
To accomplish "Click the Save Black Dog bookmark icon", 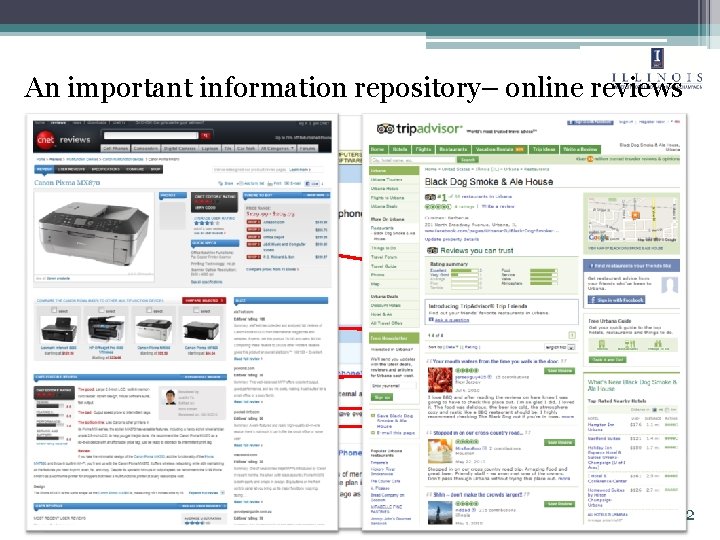I will 373,416.
